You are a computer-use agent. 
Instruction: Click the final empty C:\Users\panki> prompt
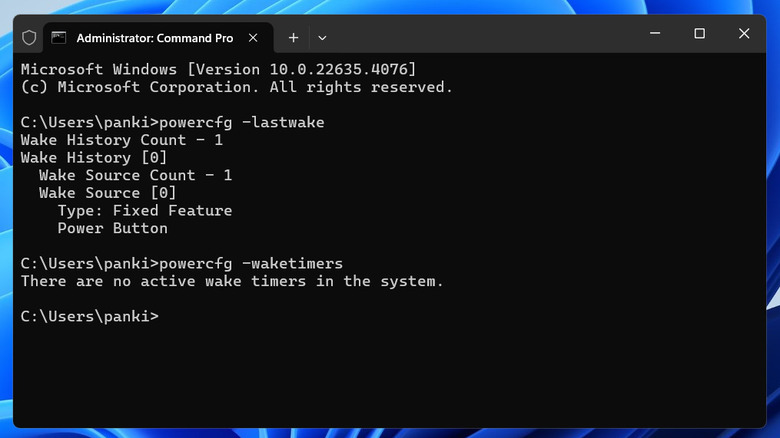pos(90,317)
